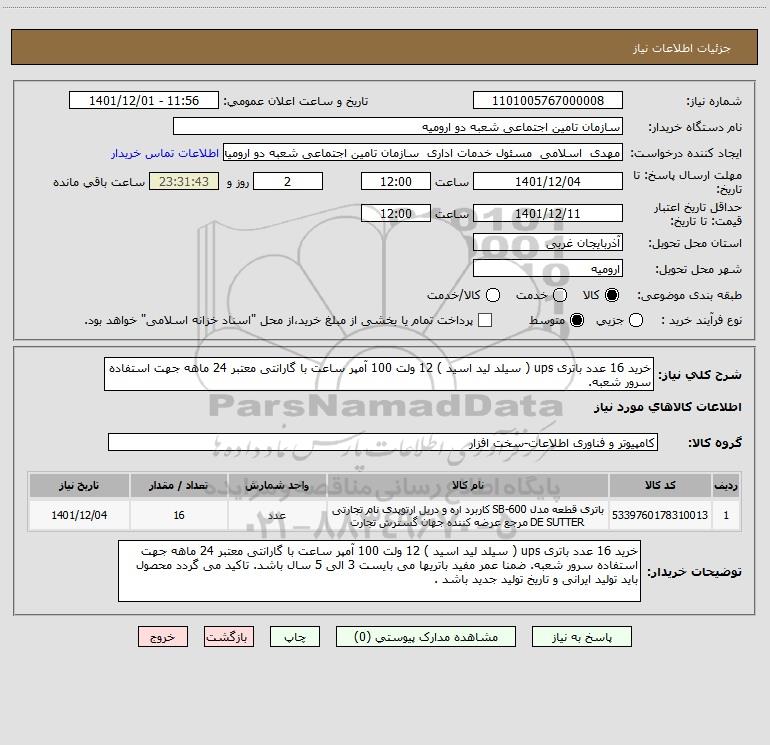Click the توضیحات خریدار text area
This screenshot has height=745, width=770.
(x=380, y=571)
